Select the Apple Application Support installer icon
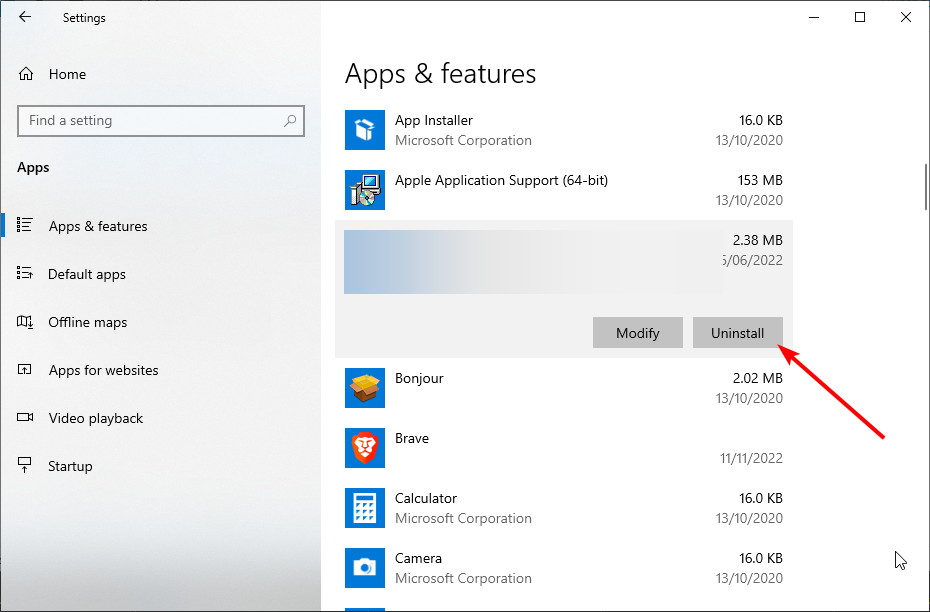Viewport: 930px width, 612px height. [x=365, y=190]
